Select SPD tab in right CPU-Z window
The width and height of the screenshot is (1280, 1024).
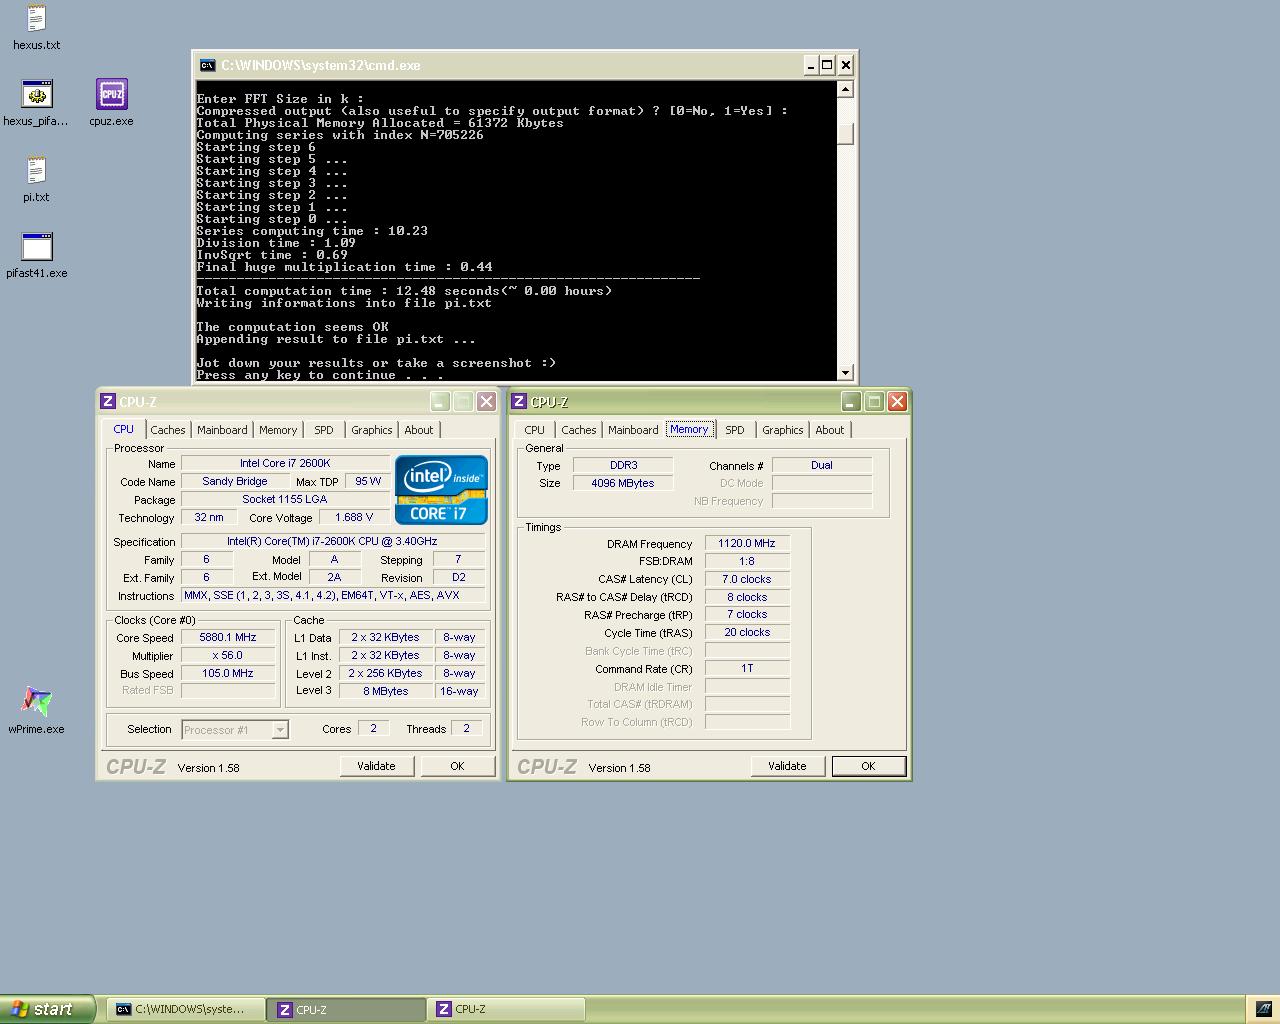(734, 430)
